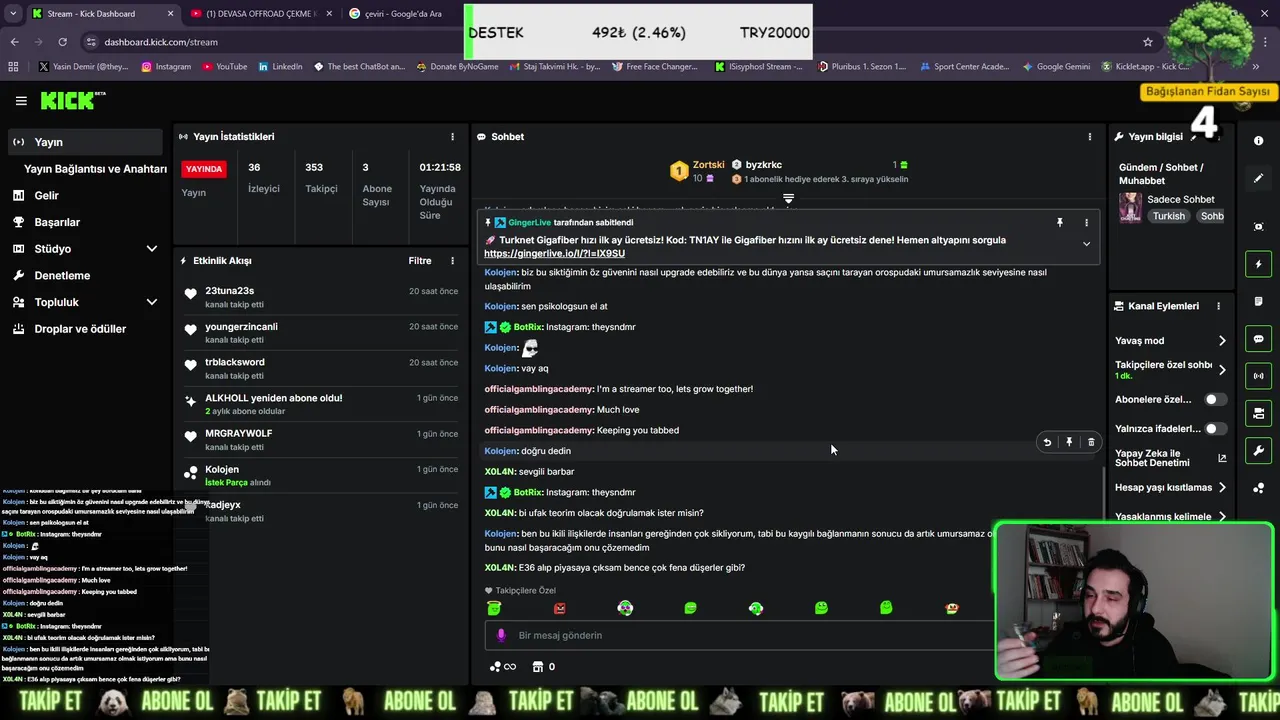Unpin the GingerLive pinned message
1280x720 pixels.
(1060, 223)
